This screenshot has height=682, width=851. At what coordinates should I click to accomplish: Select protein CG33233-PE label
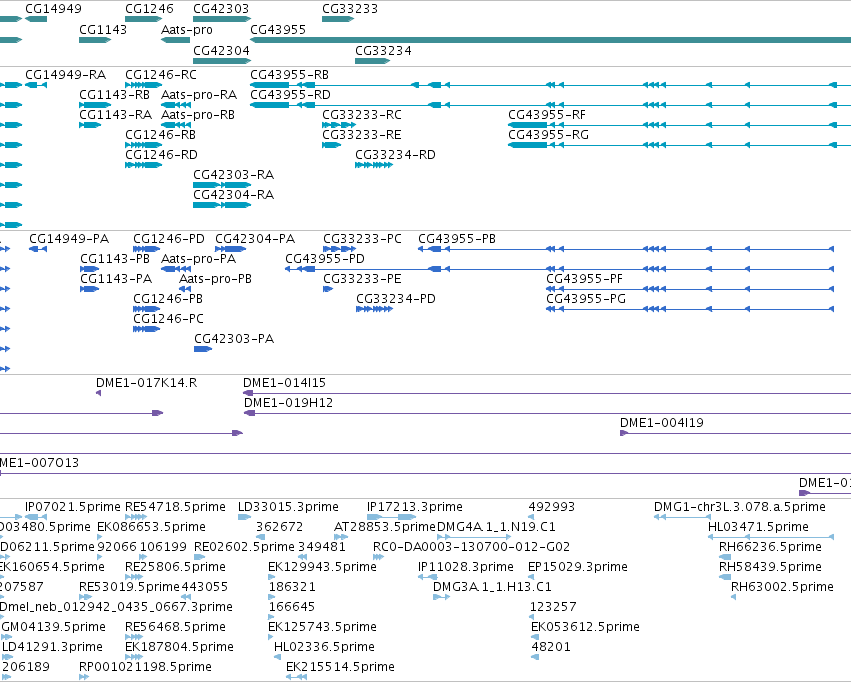(362, 279)
